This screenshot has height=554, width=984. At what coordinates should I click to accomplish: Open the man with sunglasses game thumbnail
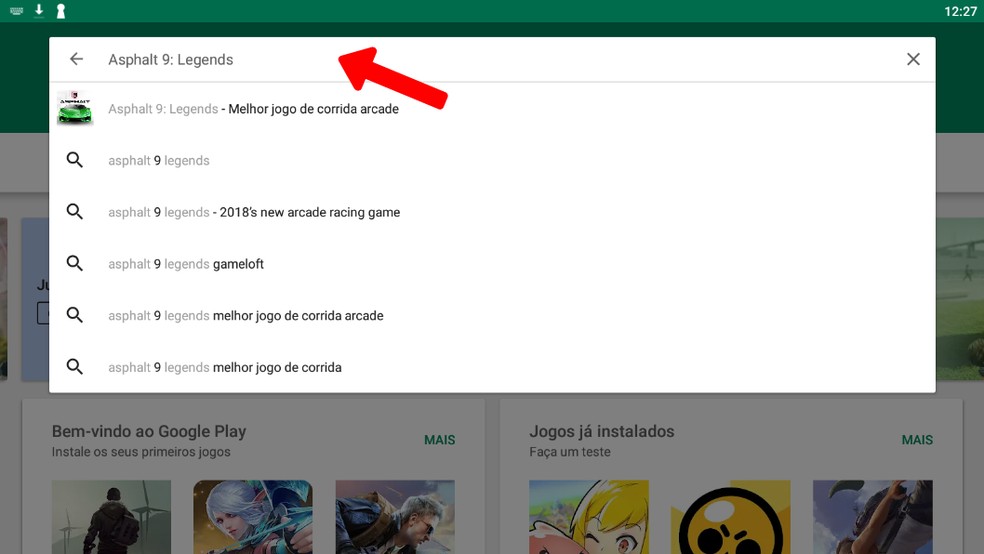pyautogui.click(x=395, y=517)
